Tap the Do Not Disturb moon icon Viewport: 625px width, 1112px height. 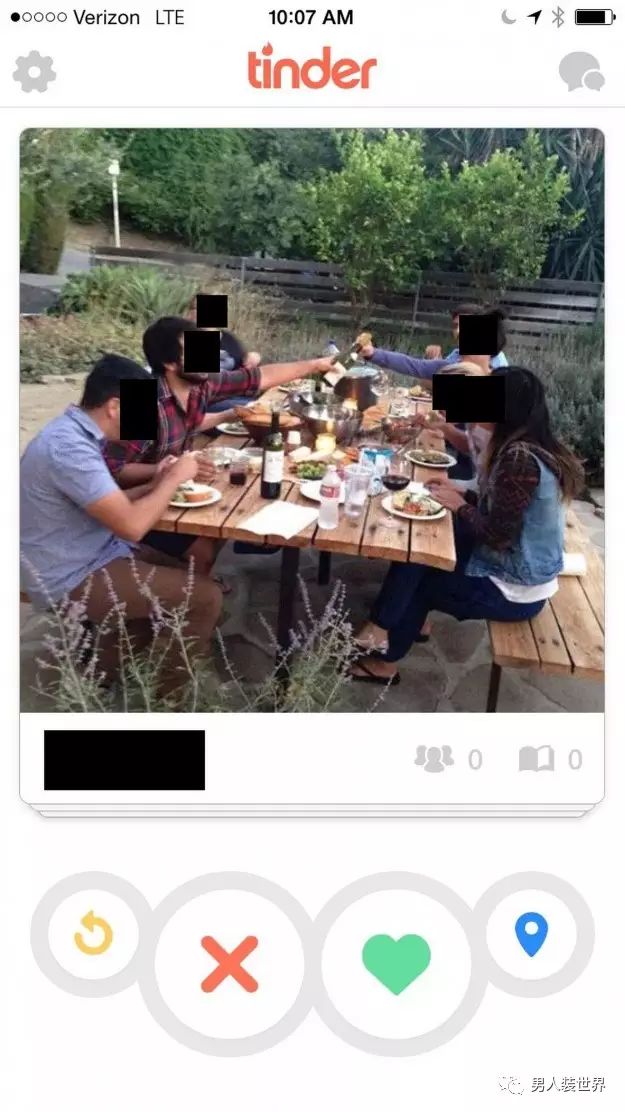point(509,17)
